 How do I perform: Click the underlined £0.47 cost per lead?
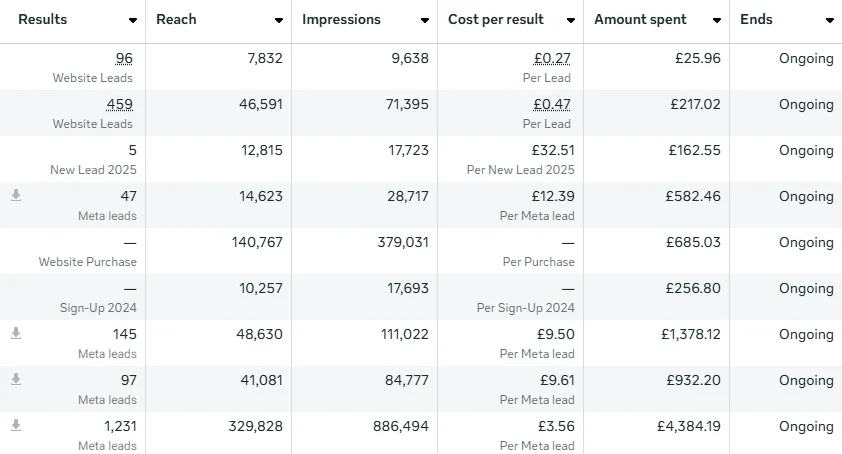point(552,105)
